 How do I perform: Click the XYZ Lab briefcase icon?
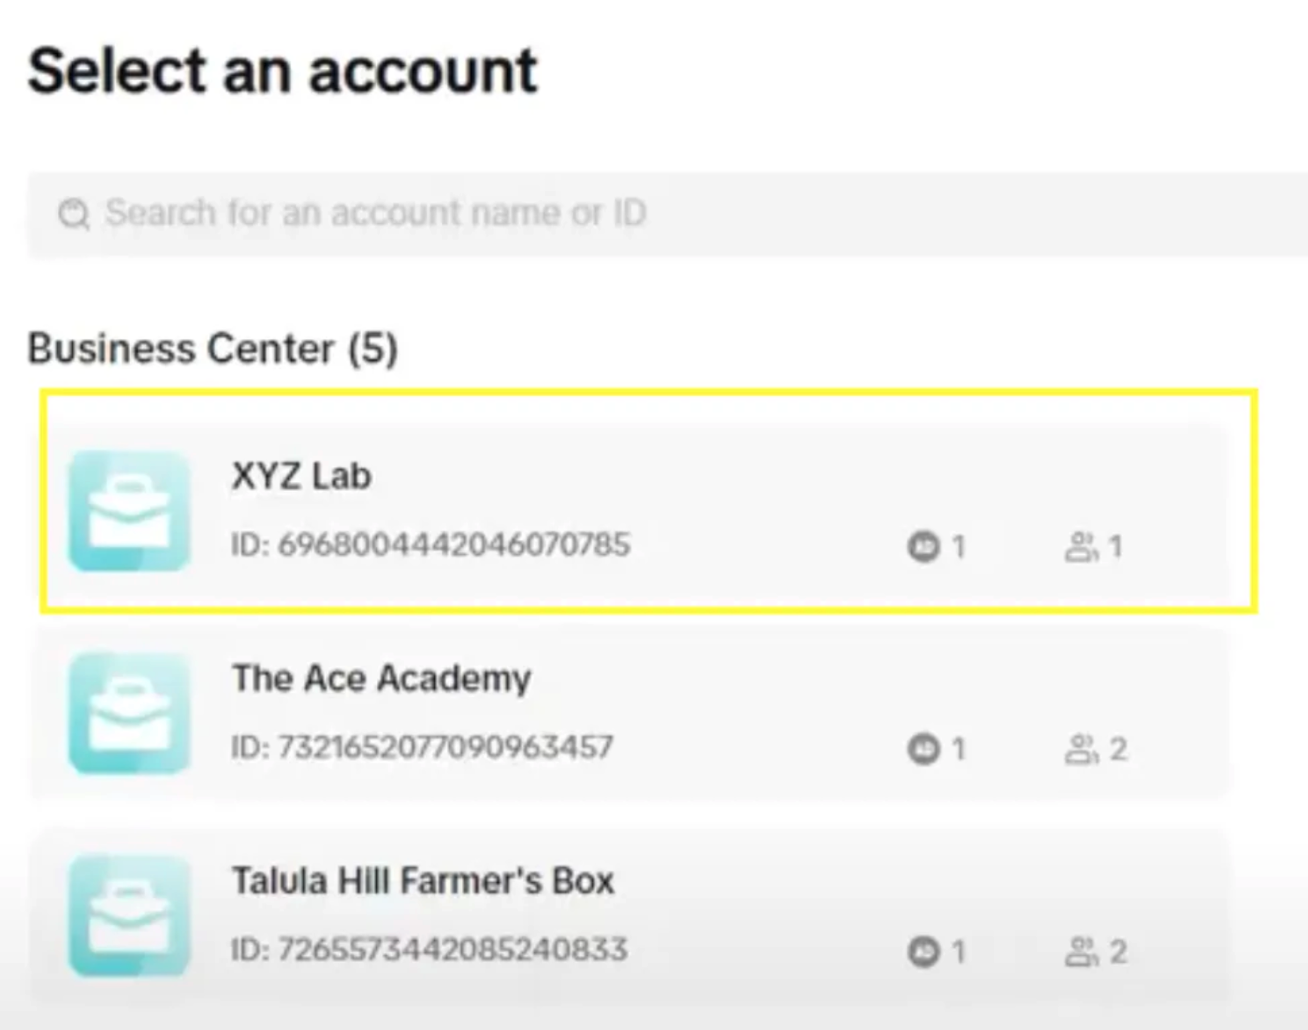[x=129, y=511]
